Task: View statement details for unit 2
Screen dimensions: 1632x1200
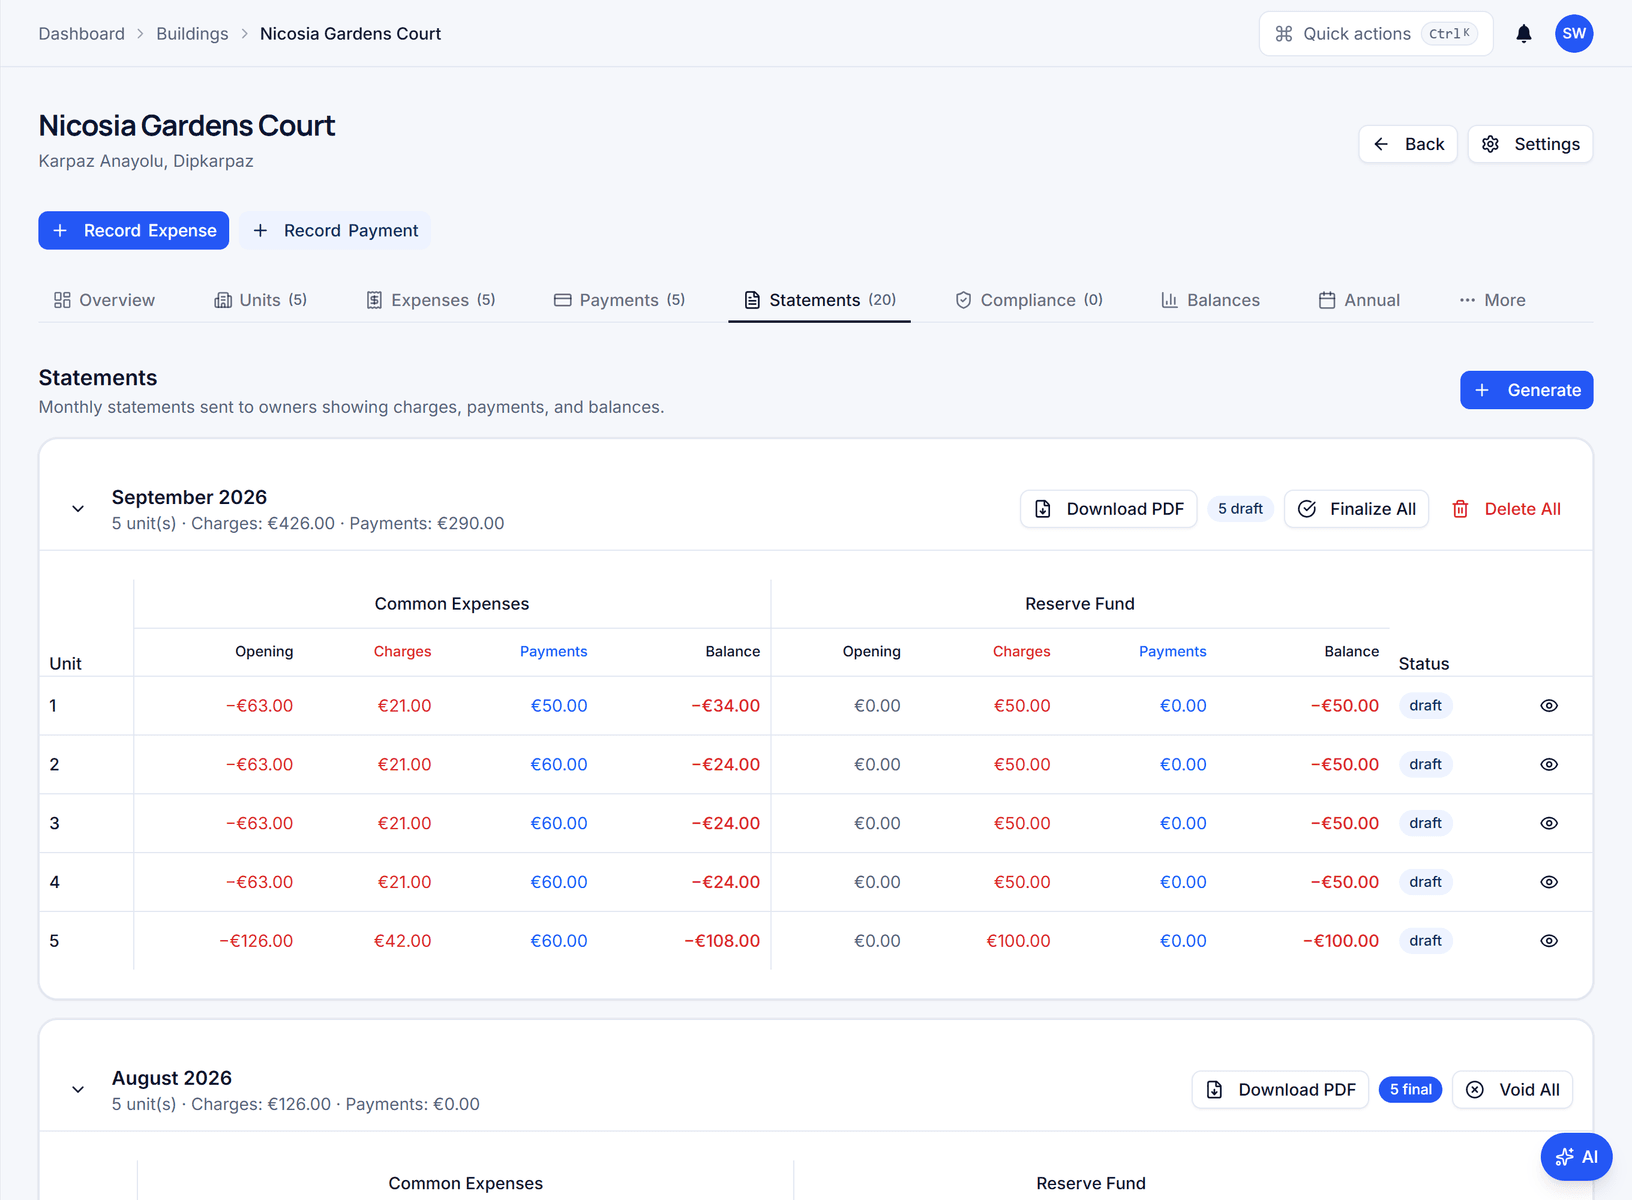Action: click(1549, 765)
